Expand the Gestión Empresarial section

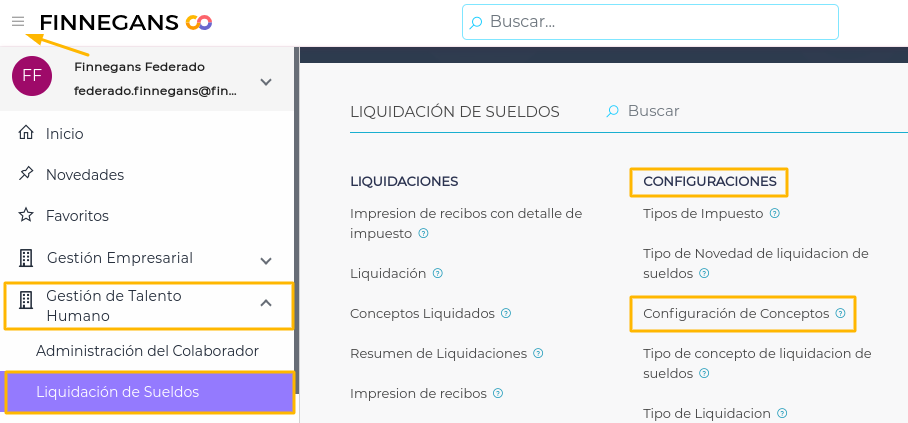266,260
